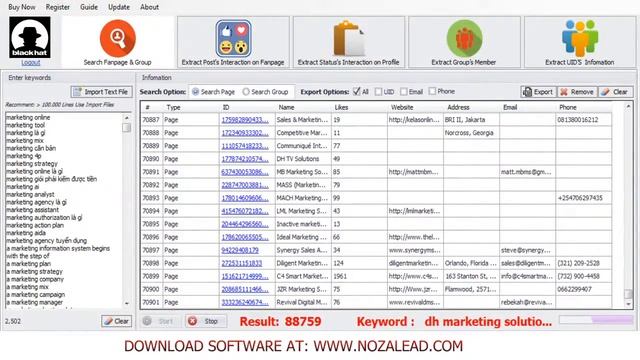
Task: Click keyword list scrollbar up arrow
Action: pyautogui.click(x=127, y=118)
